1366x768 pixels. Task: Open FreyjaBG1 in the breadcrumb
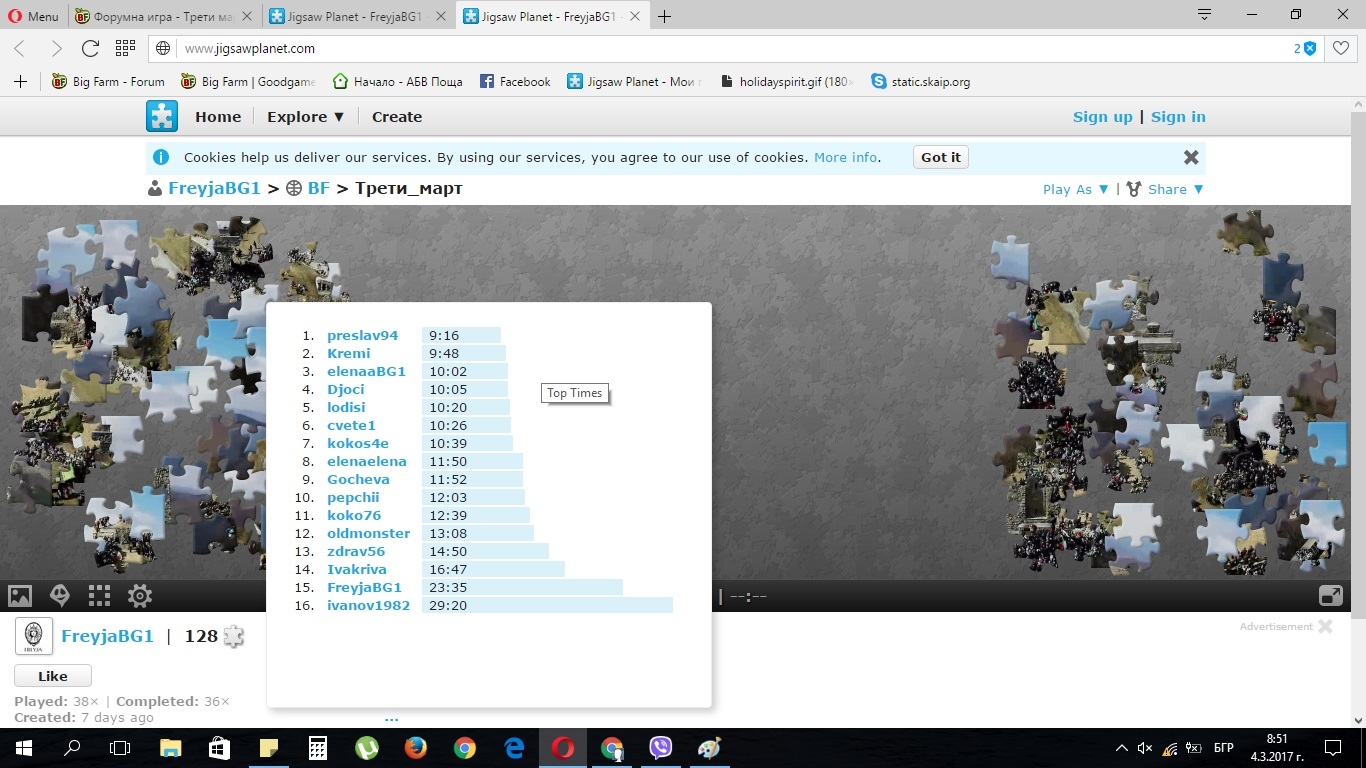214,188
